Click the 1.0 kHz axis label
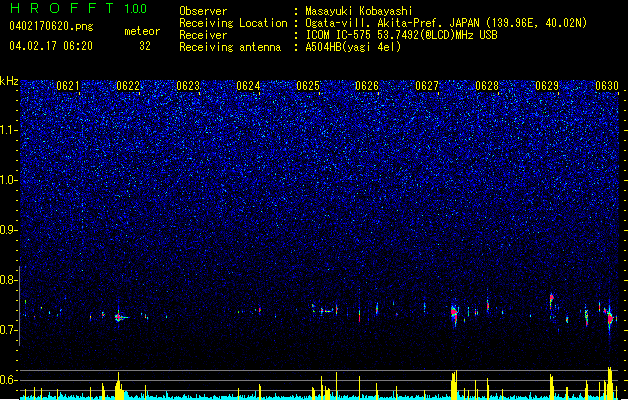The image size is (629, 400). (x=9, y=180)
